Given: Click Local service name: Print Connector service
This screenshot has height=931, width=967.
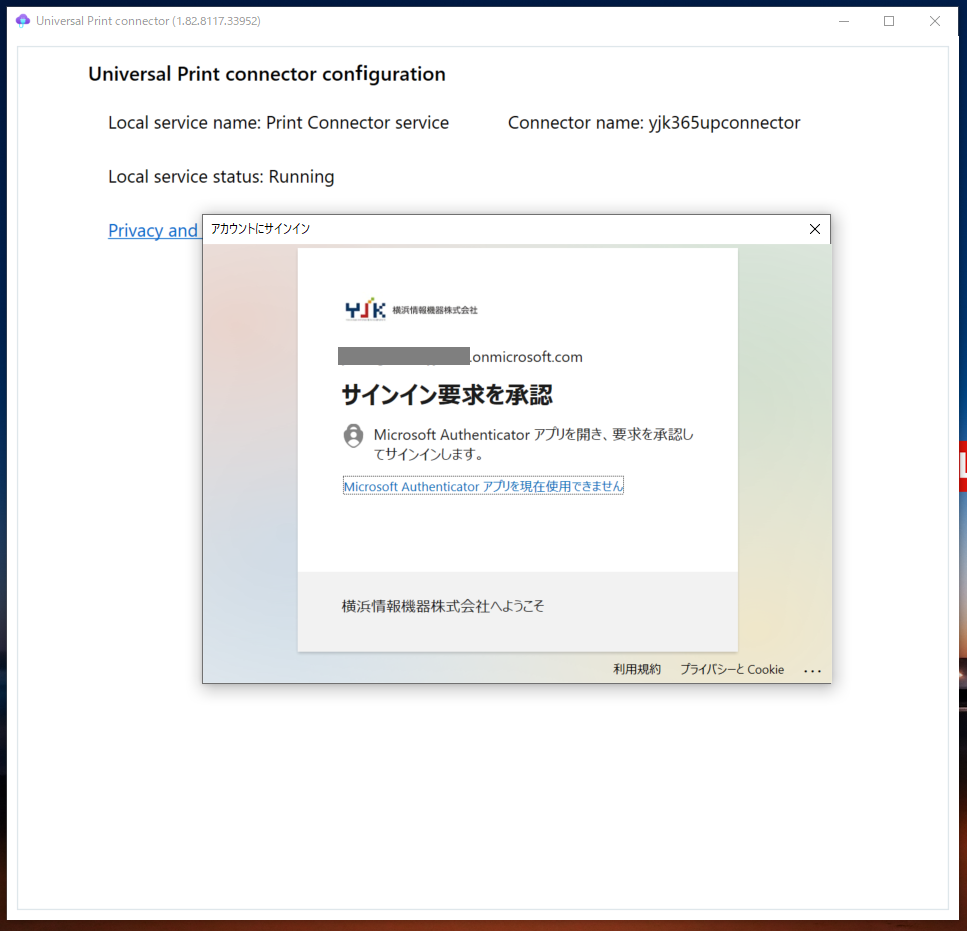Looking at the screenshot, I should [278, 123].
